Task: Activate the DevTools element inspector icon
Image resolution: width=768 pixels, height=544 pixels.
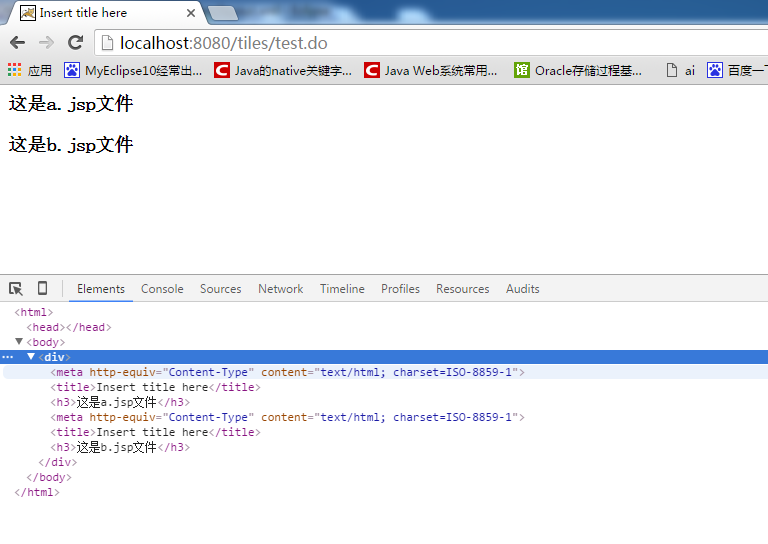Action: pyautogui.click(x=16, y=289)
